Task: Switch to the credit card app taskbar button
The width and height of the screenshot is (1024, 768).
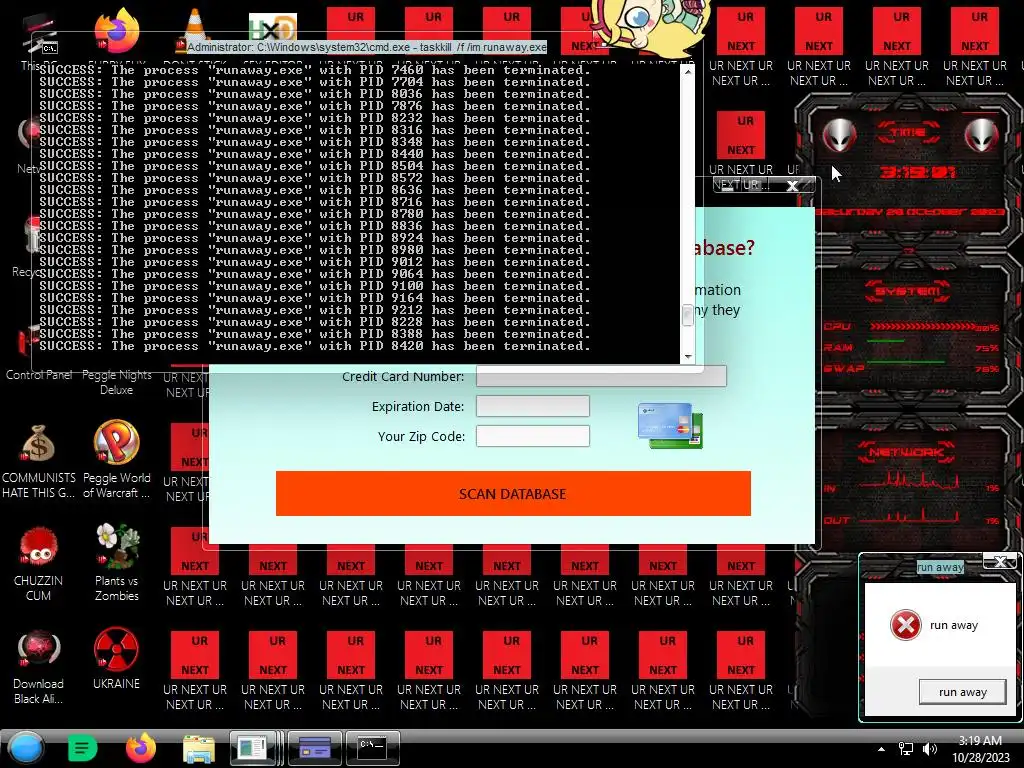Action: tap(315, 748)
